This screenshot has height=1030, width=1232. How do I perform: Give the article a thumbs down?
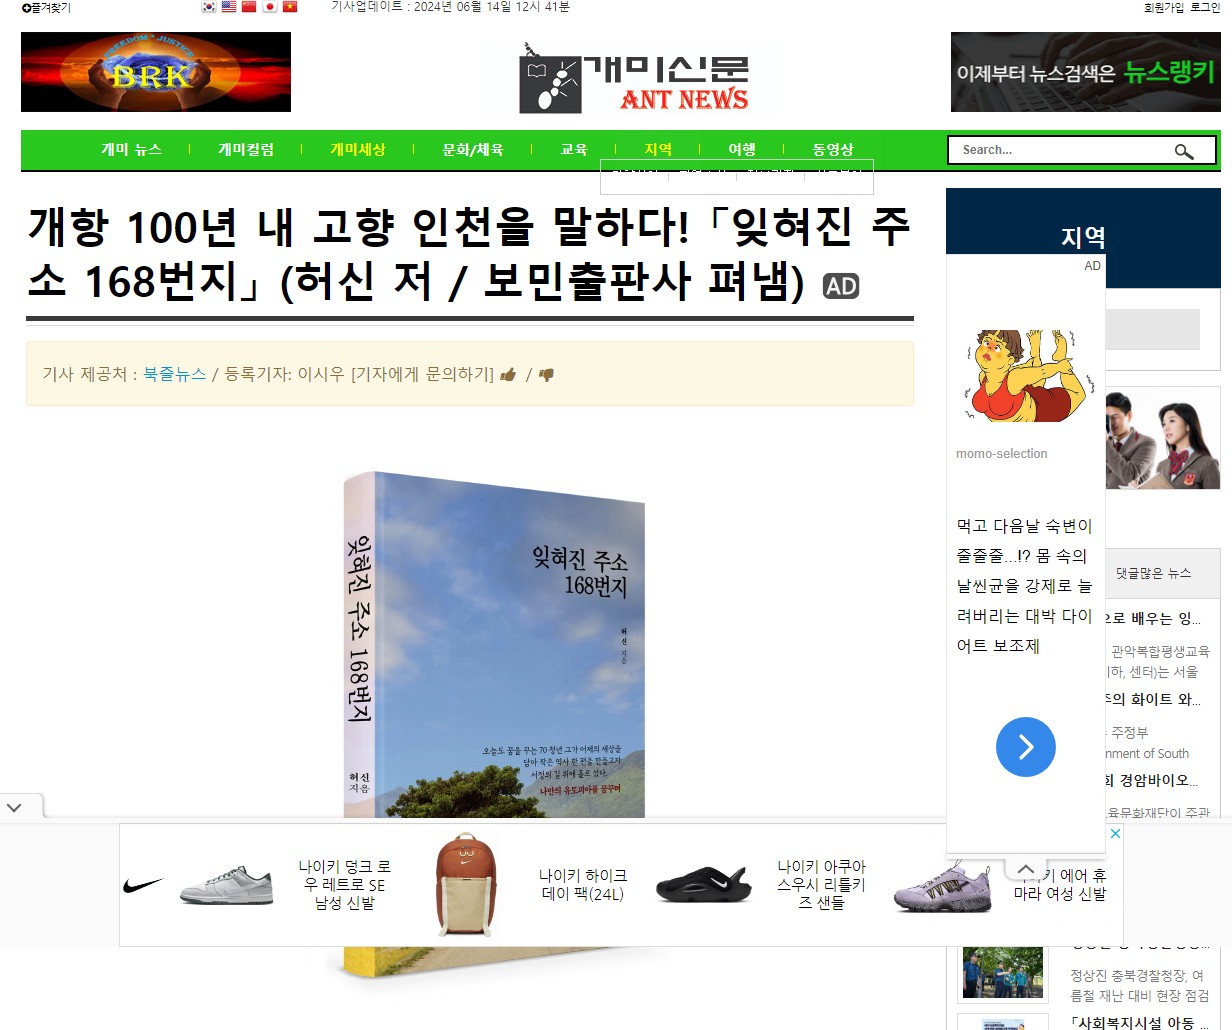tap(546, 375)
